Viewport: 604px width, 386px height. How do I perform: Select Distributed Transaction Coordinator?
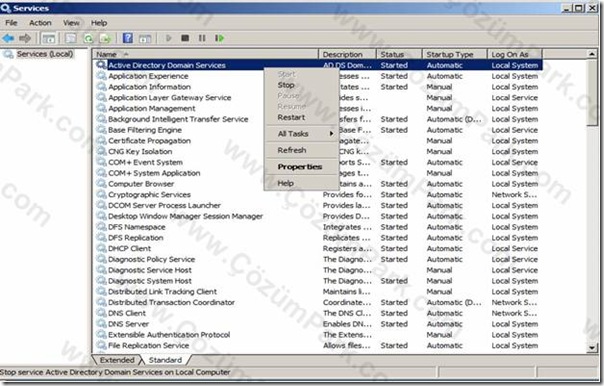pyautogui.click(x=171, y=302)
